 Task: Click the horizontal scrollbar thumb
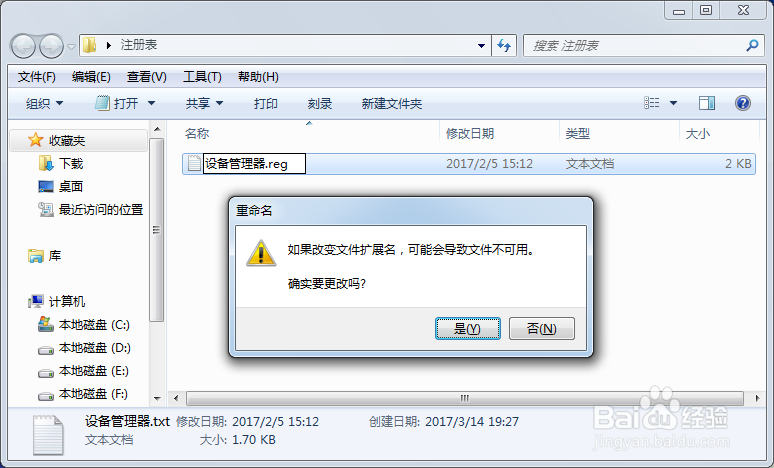pos(464,398)
